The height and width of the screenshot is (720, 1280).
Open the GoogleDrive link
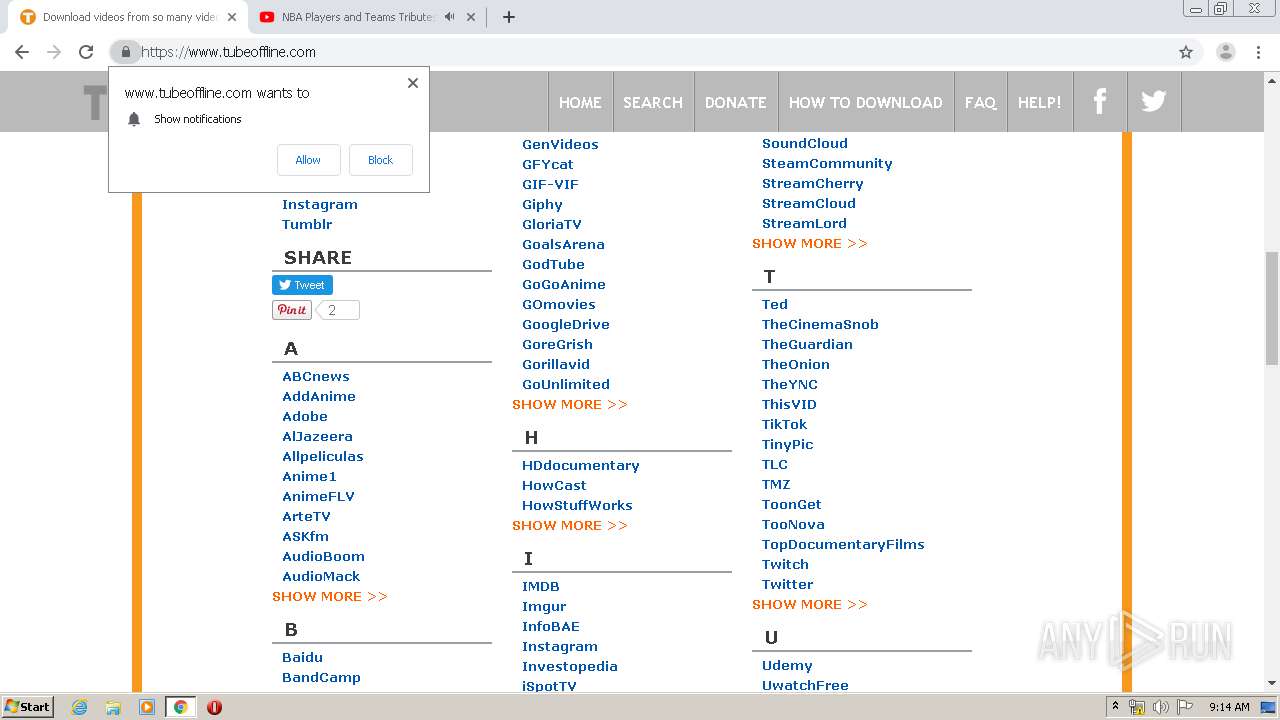coord(566,324)
